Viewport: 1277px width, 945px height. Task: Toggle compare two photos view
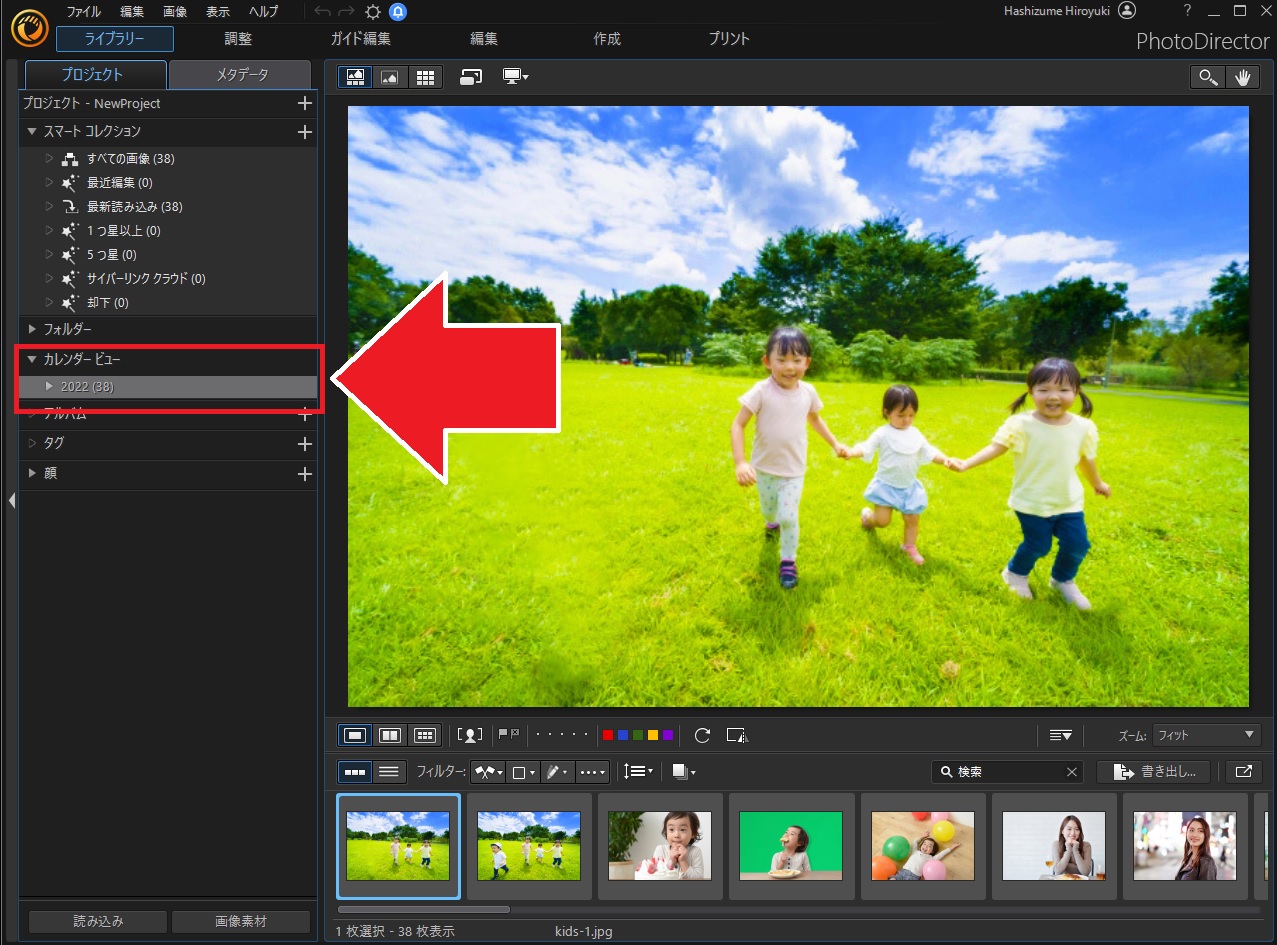(390, 735)
